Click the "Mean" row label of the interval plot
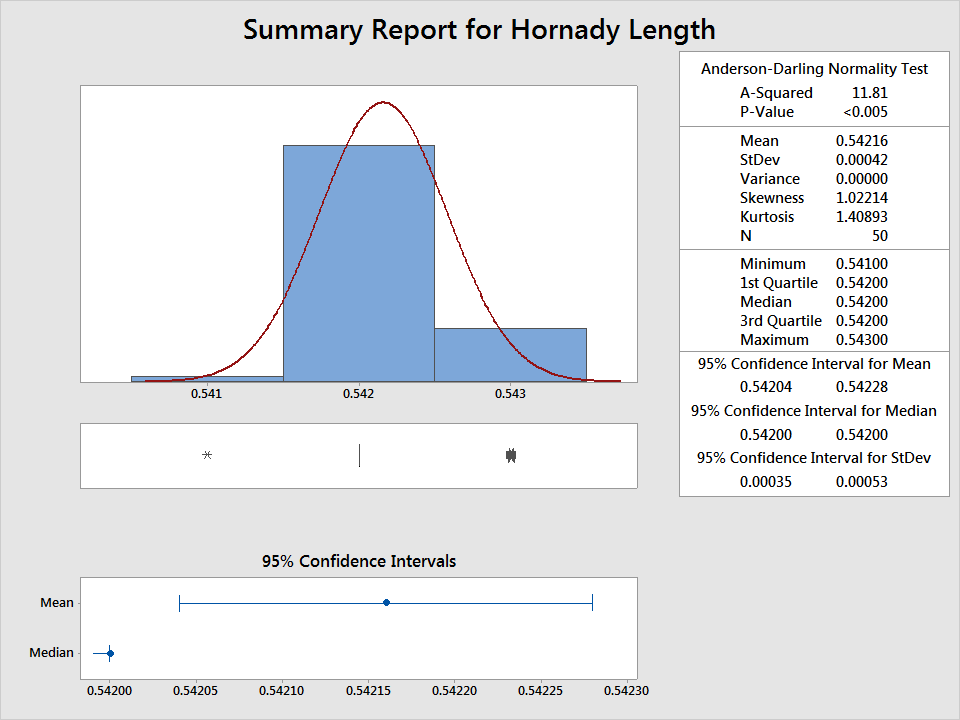960x720 pixels. pos(57,603)
